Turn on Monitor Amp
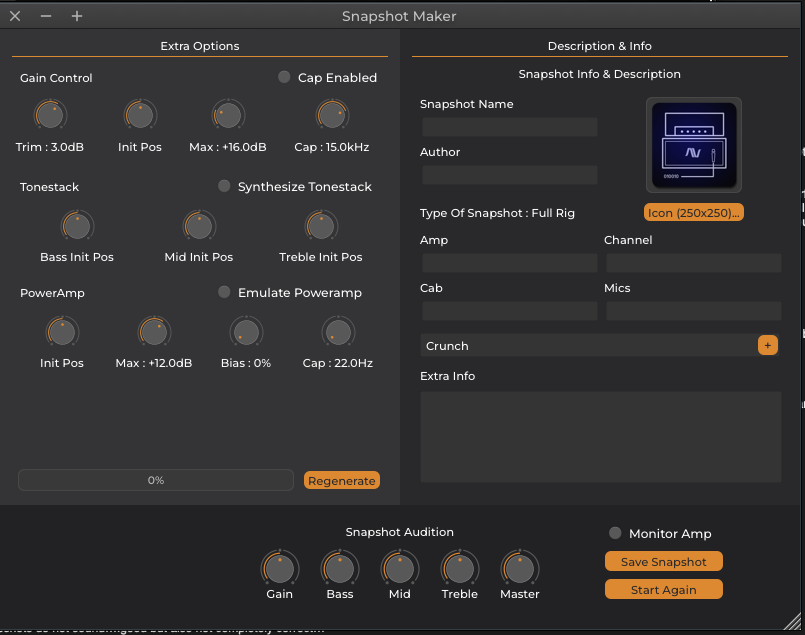 (x=615, y=533)
